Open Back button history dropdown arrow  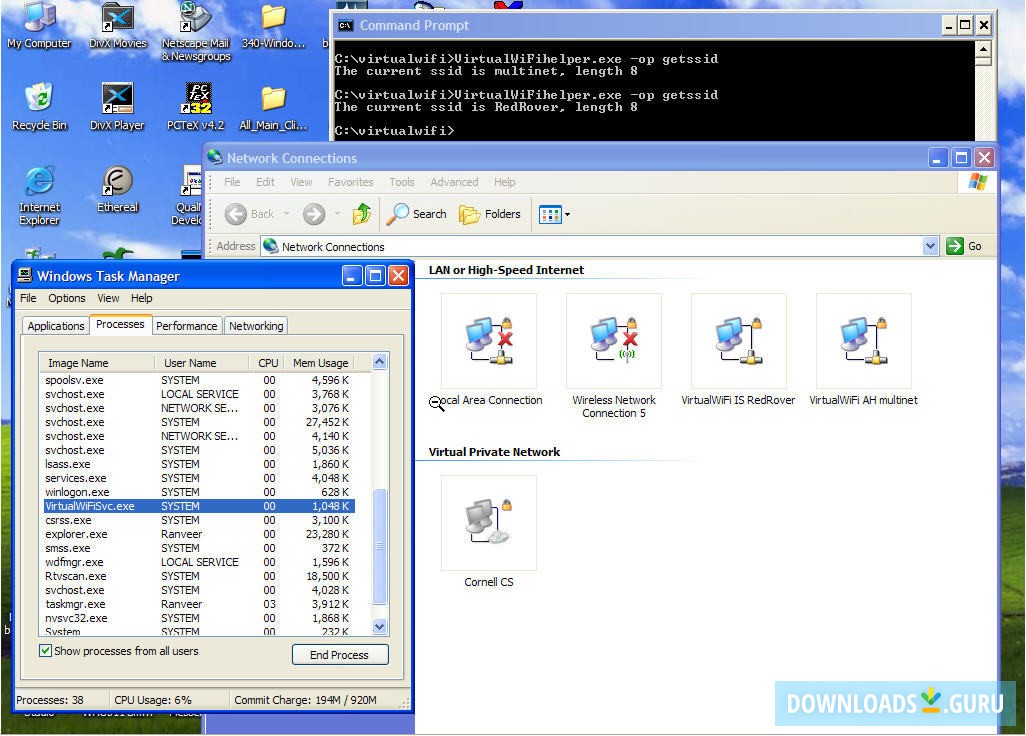287,214
